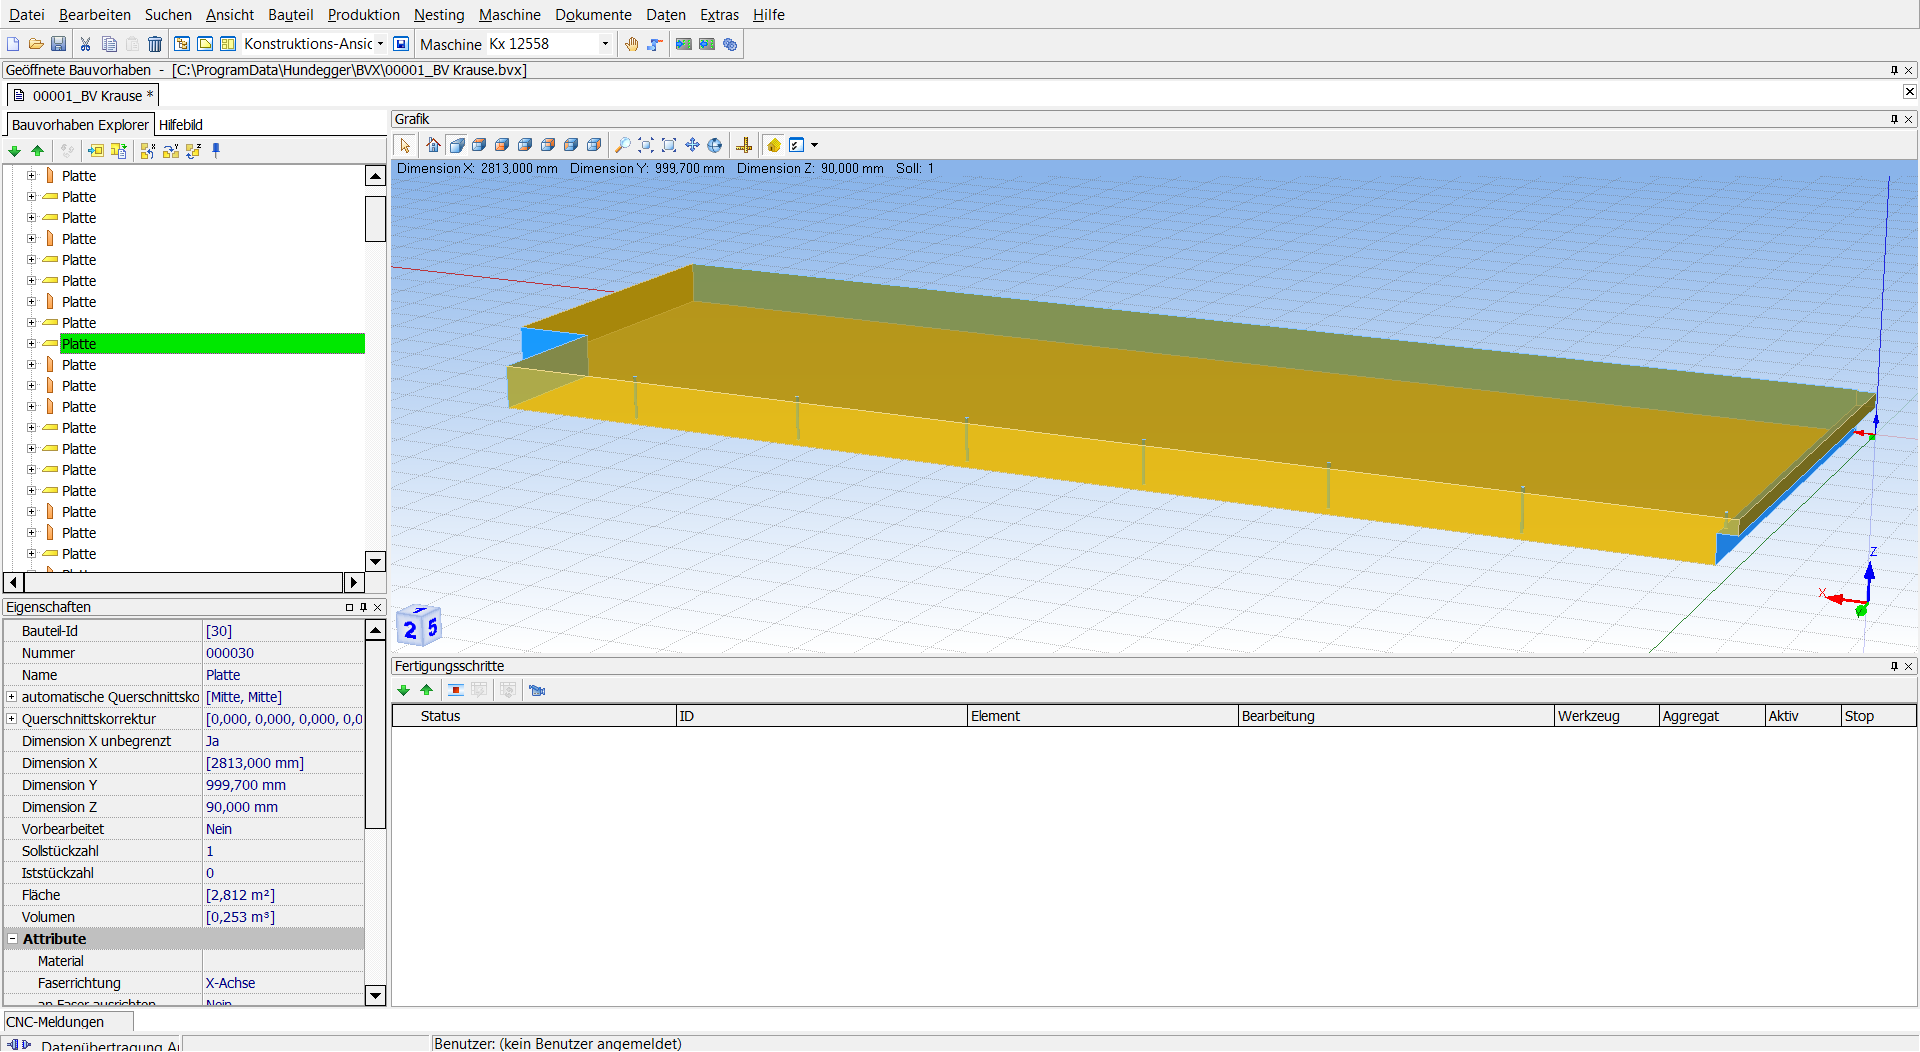Open the Nesting menu
Viewport: 1920px width, 1052px height.
(x=439, y=15)
